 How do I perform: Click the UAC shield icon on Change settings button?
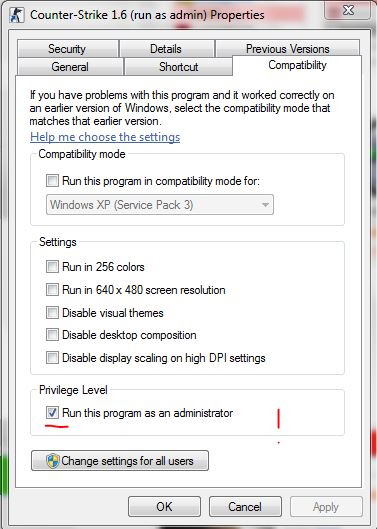point(53,461)
